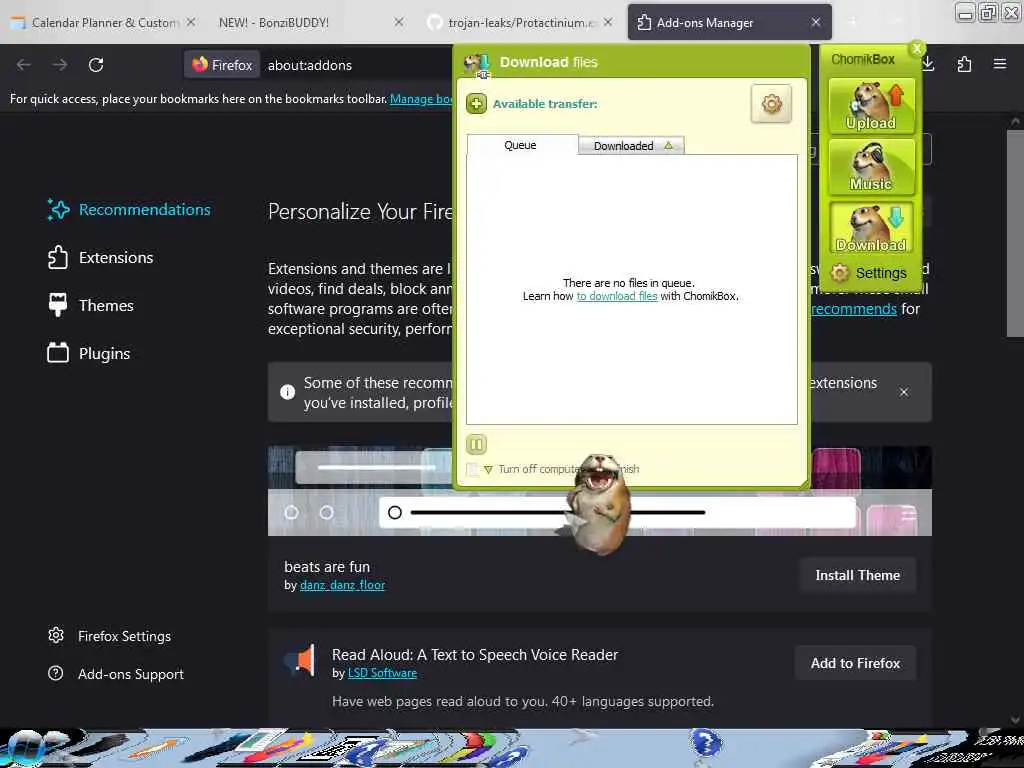Follow the 'to download files' link
This screenshot has height=768, width=1024.
[616, 296]
